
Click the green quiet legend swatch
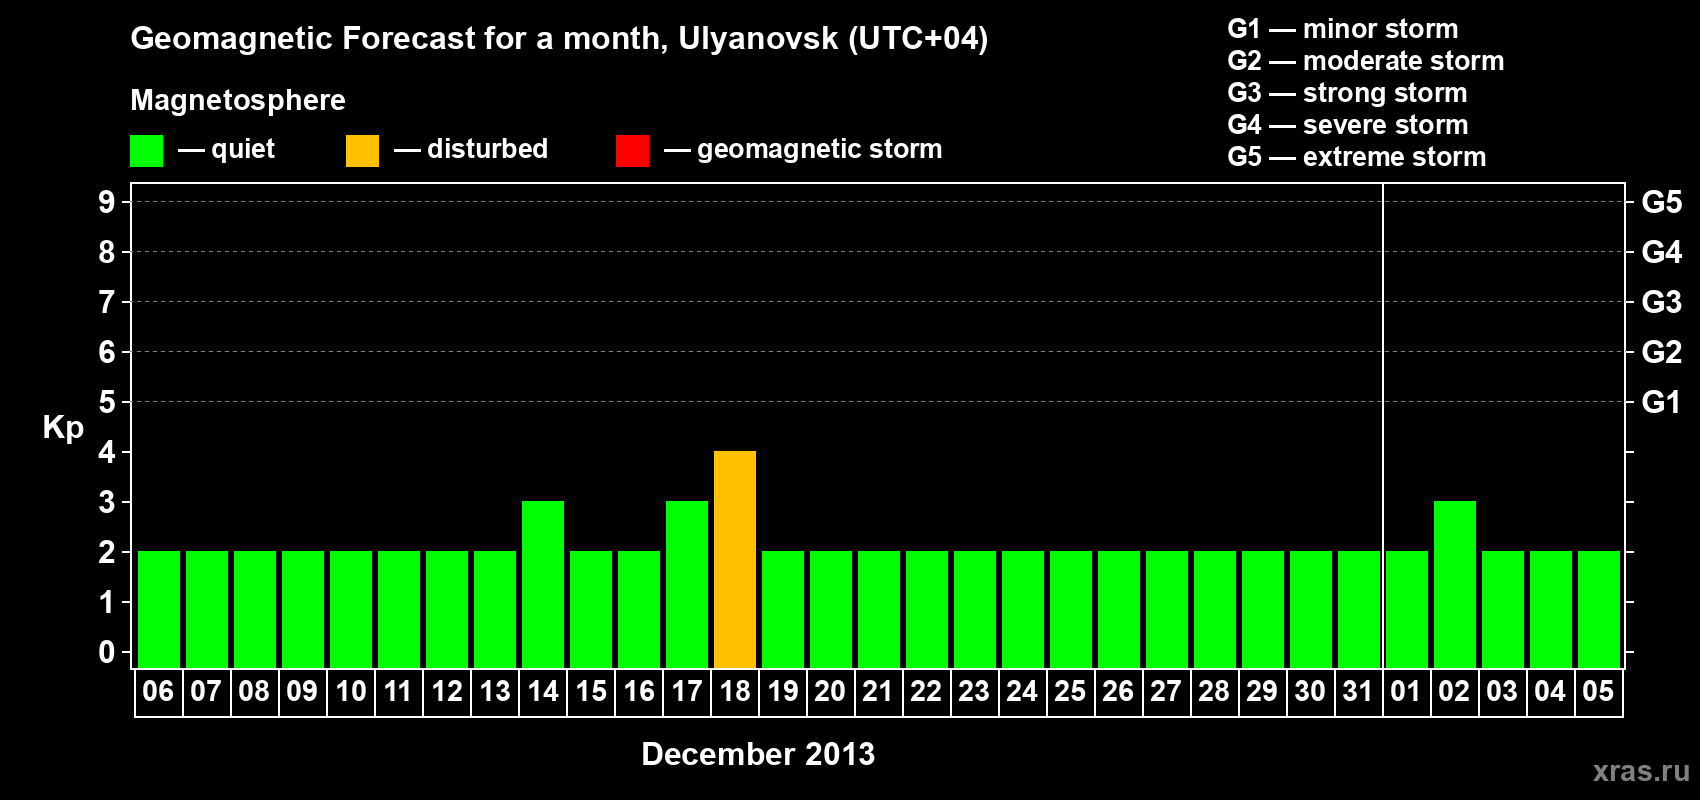146,151
